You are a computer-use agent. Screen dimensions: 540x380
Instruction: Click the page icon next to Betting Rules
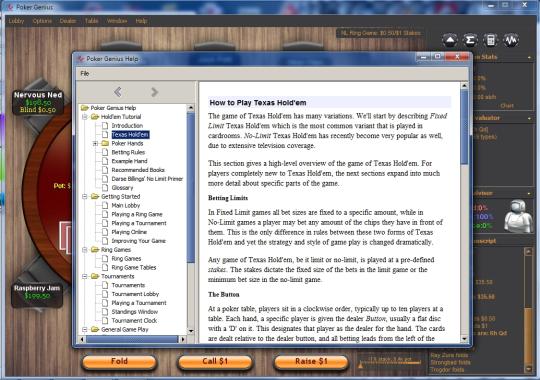click(x=105, y=152)
